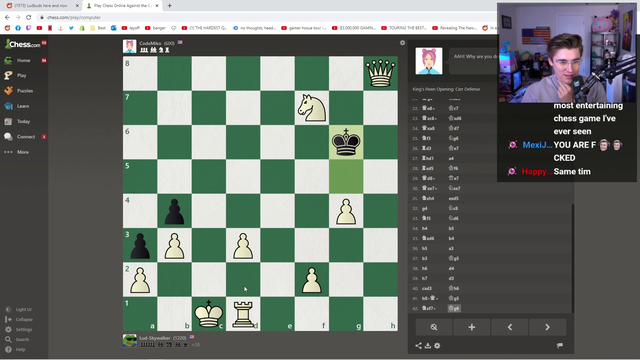This screenshot has width=640, height=360.
Task: Open the Revealing The New... bookmark
Action: [454, 28]
